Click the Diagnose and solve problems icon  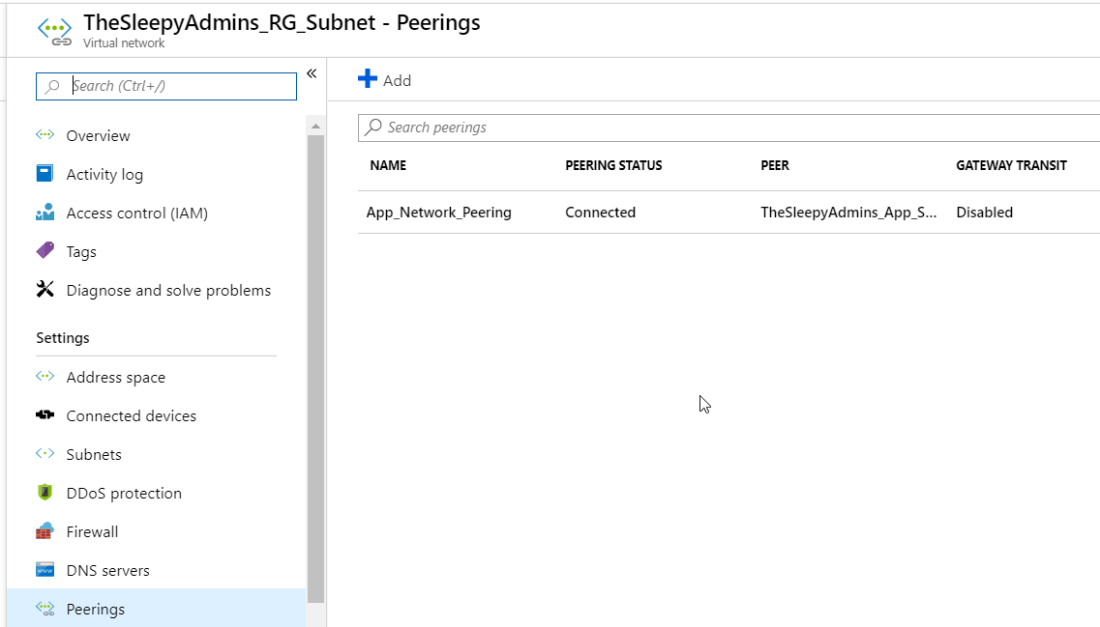tap(44, 290)
